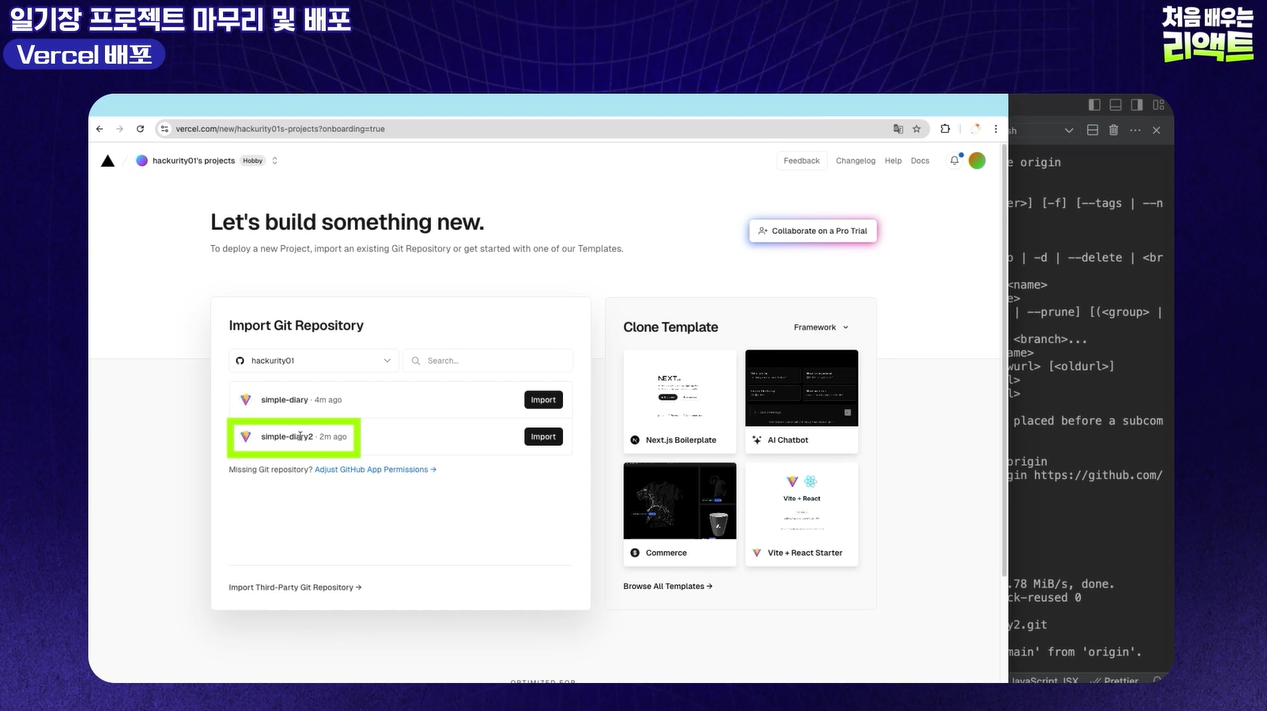Click the repository search field
Image resolution: width=1267 pixels, height=711 pixels.
(x=488, y=360)
